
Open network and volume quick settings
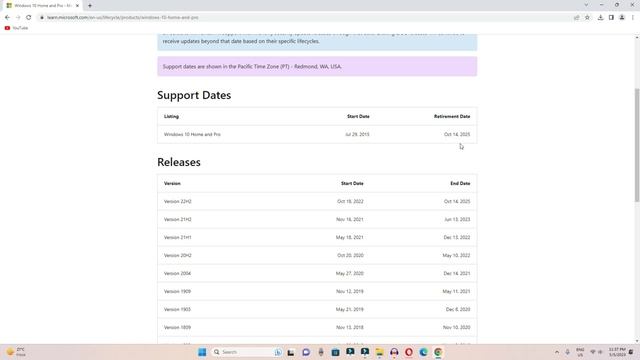click(596, 352)
